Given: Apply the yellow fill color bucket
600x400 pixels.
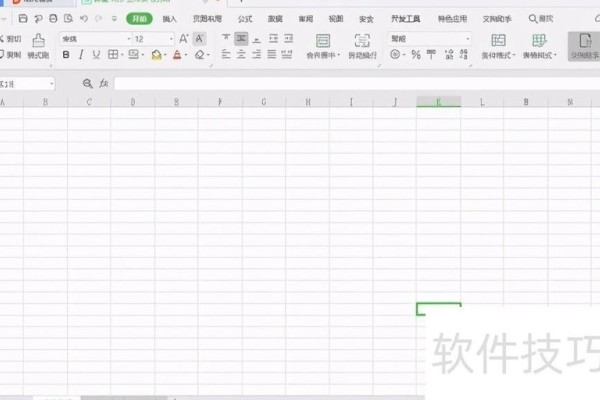Looking at the screenshot, I should [x=156, y=55].
